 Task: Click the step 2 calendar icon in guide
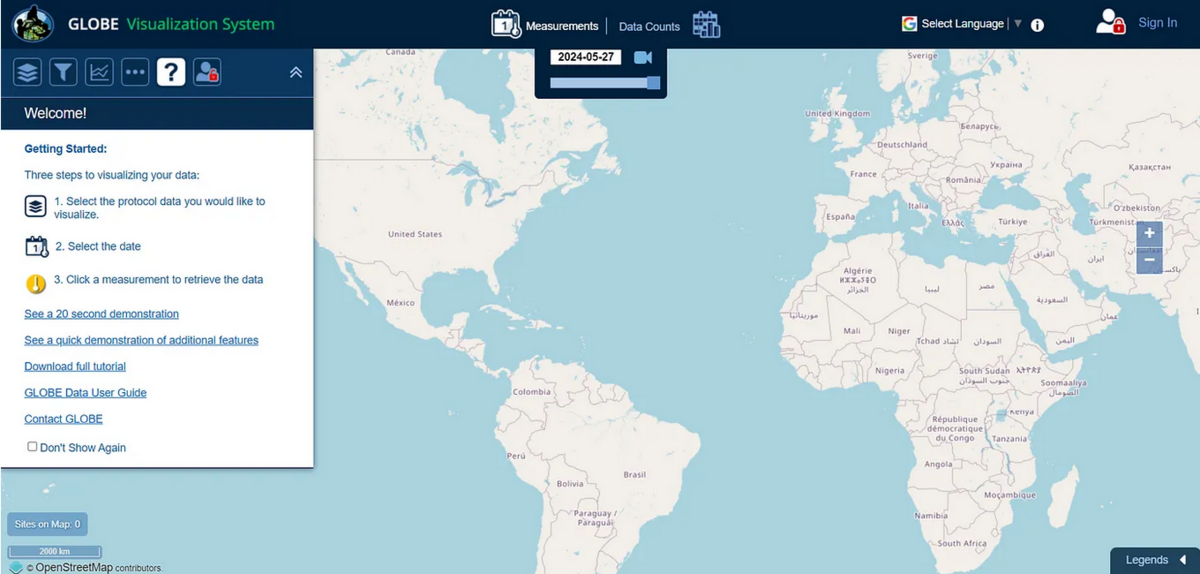pos(36,247)
